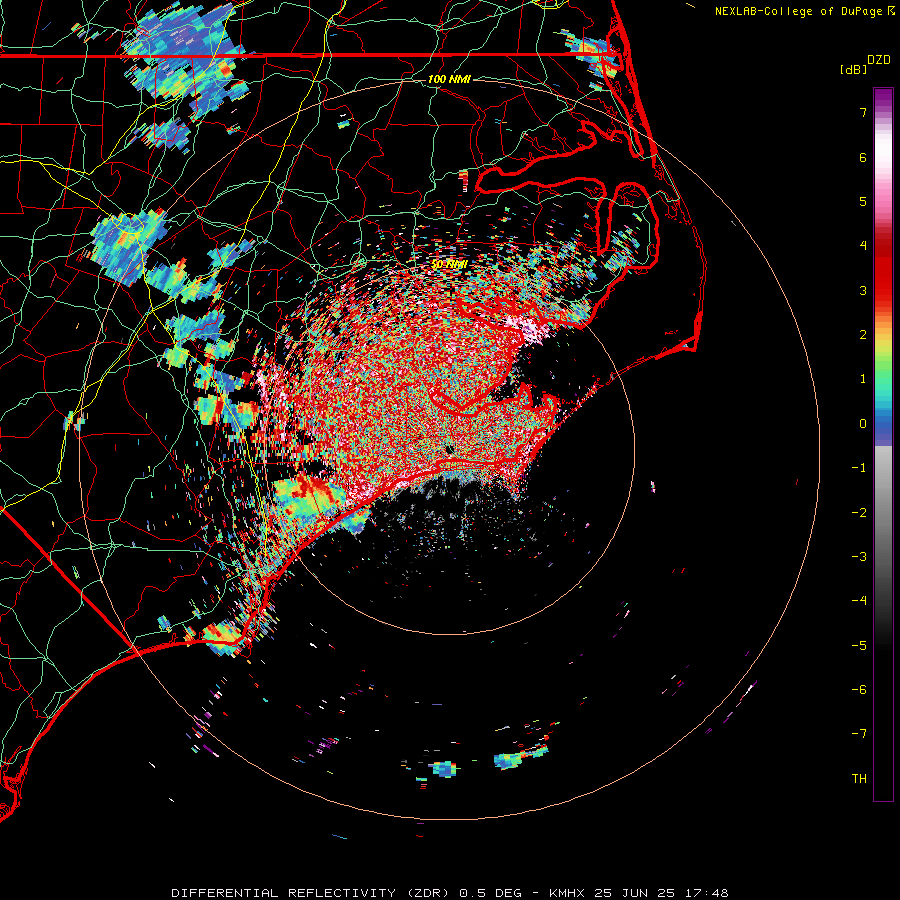This screenshot has height=900, width=900.
Task: Click the 6 dB scale value
Action: [x=863, y=157]
